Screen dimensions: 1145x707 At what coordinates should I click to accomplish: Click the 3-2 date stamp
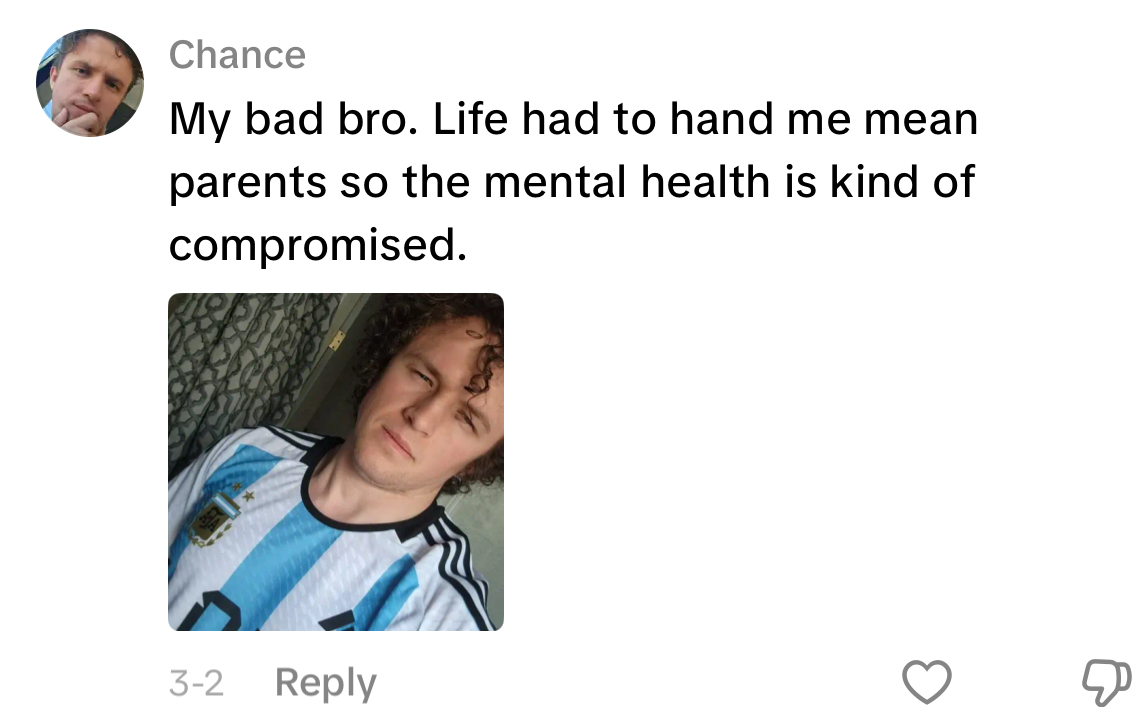click(196, 684)
